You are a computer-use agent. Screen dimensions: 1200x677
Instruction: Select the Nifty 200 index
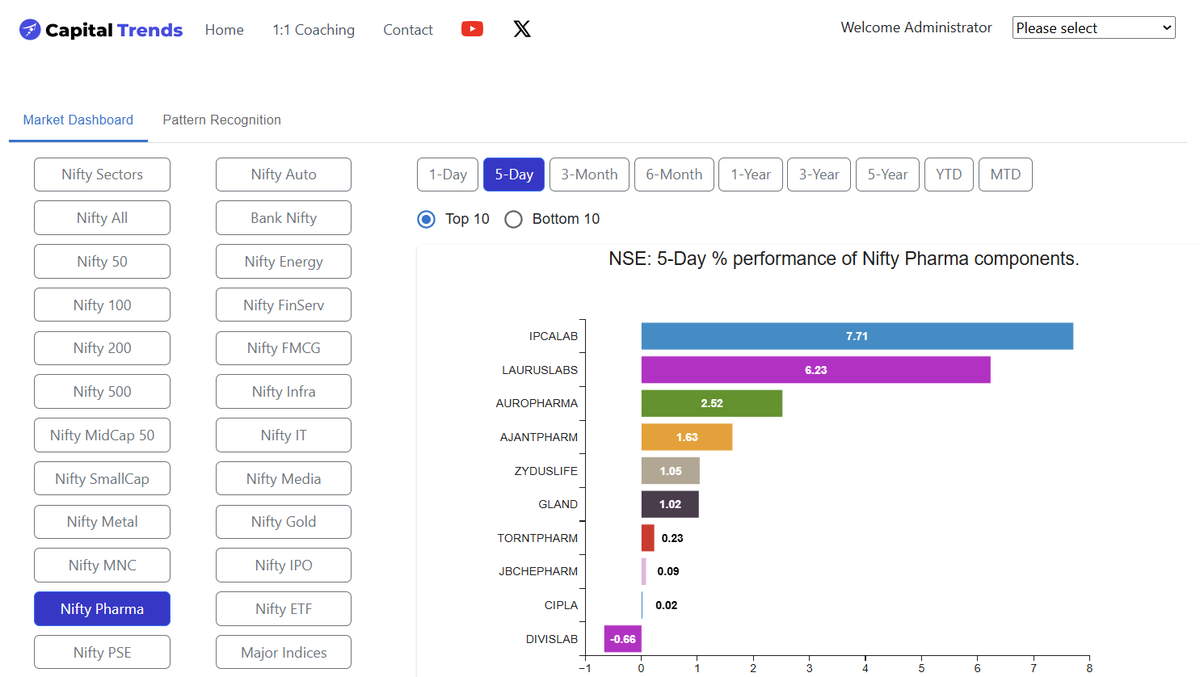(x=102, y=348)
